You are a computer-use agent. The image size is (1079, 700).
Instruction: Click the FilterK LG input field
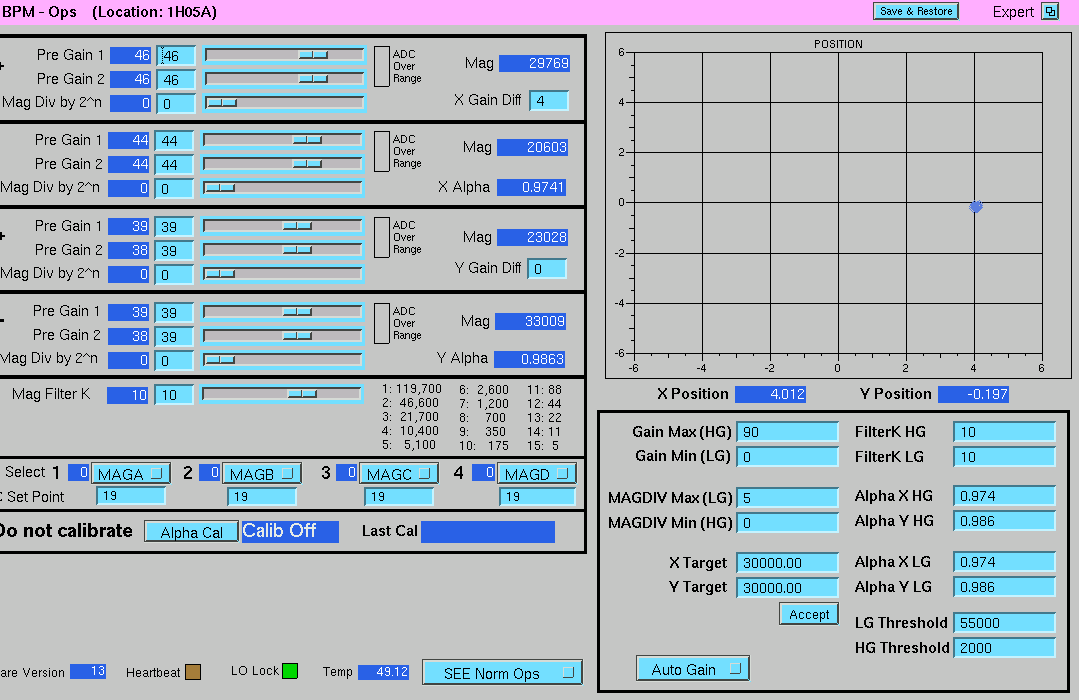tap(1004, 456)
